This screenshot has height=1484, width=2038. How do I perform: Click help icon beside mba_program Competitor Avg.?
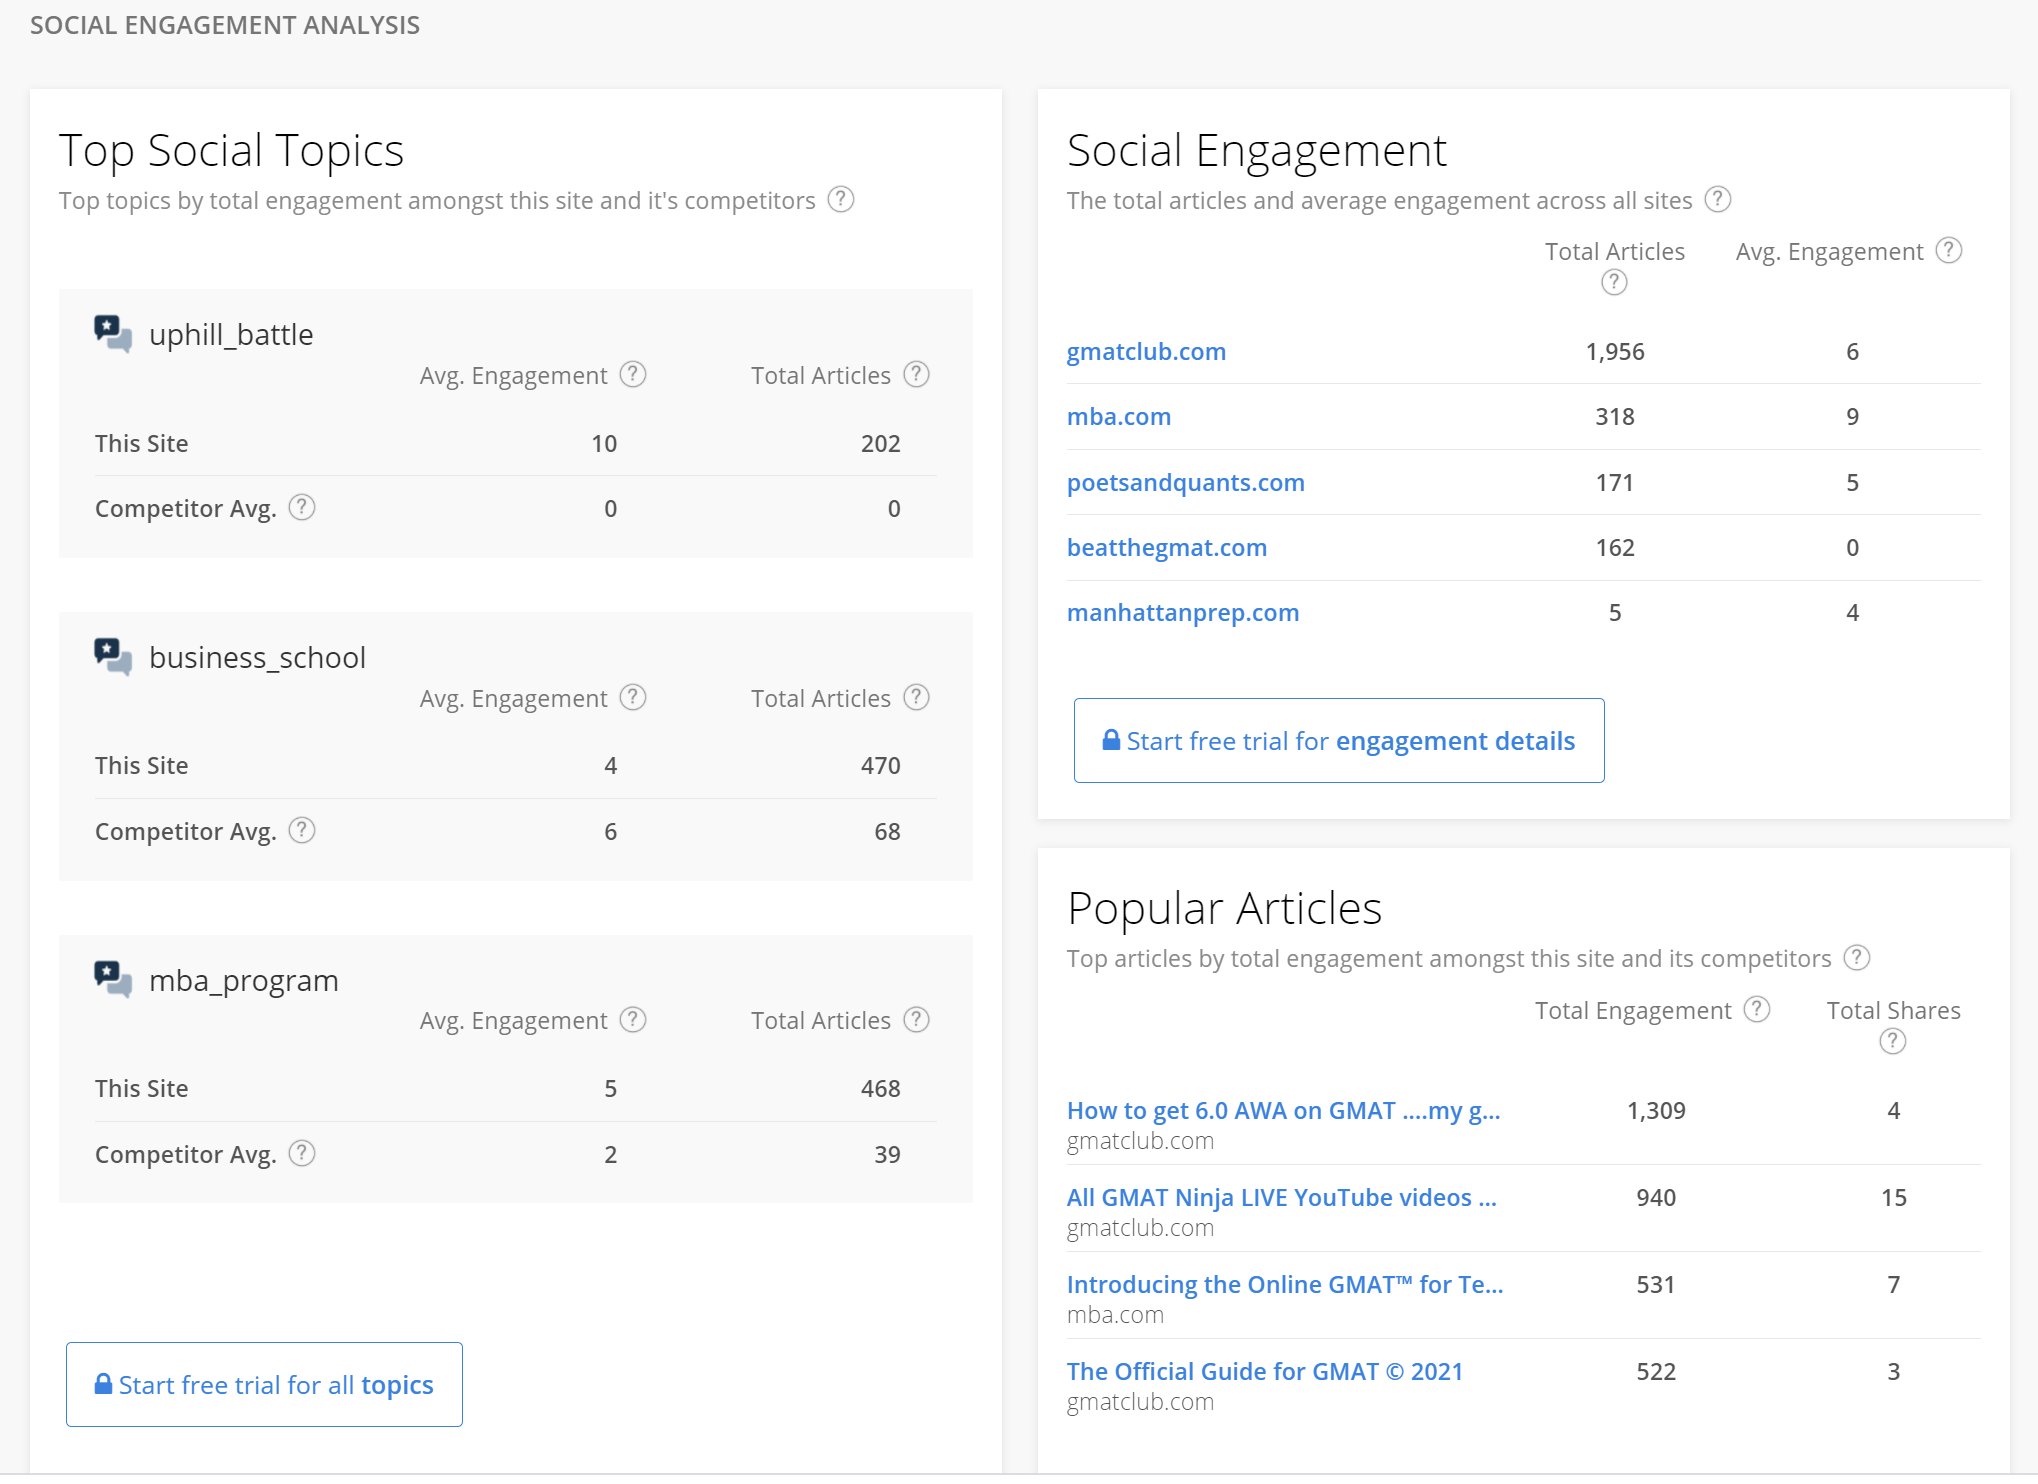pyautogui.click(x=302, y=1153)
